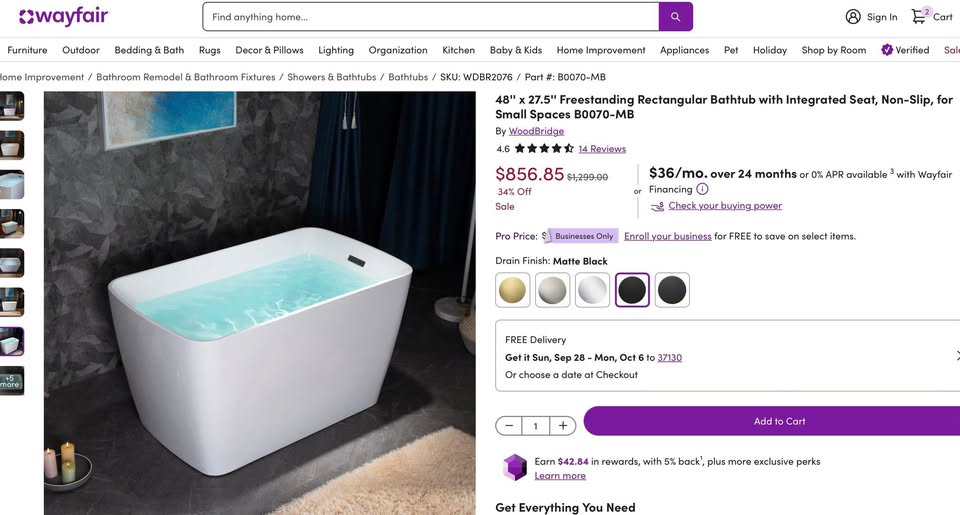Click the rewards purple cube icon
960x515 pixels.
(x=515, y=468)
